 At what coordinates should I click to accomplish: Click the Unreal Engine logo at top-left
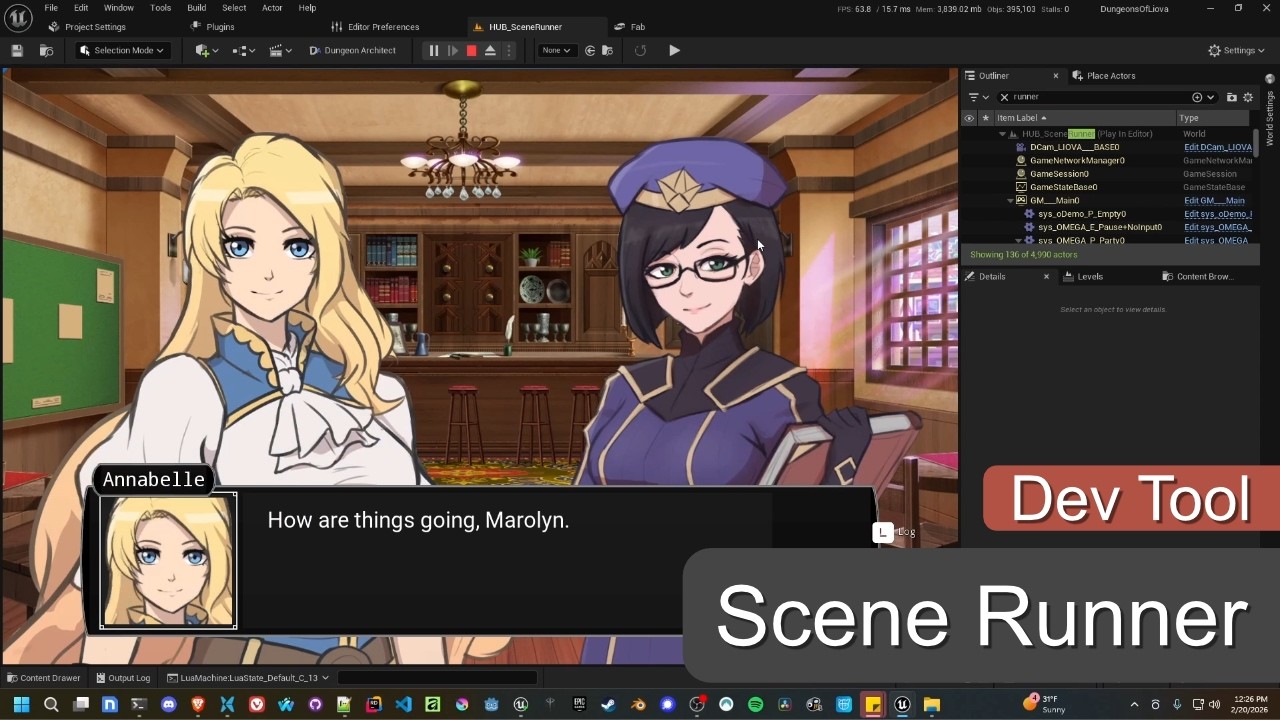[19, 17]
